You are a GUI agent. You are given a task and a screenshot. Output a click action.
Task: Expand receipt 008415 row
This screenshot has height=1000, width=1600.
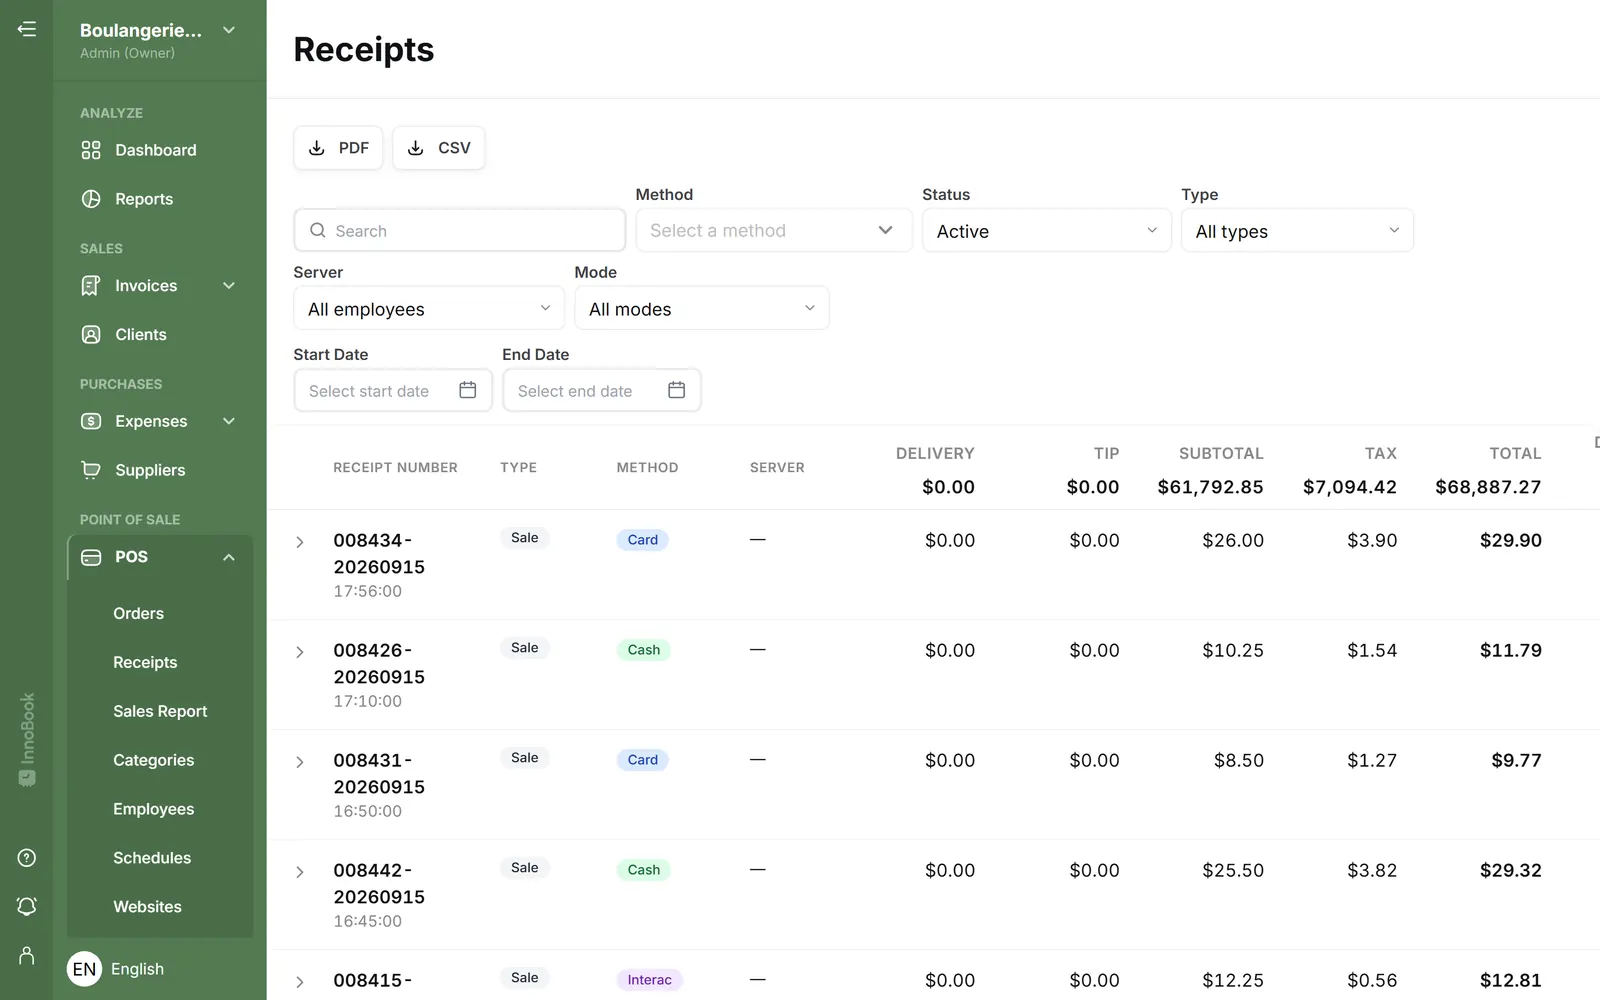(x=299, y=982)
